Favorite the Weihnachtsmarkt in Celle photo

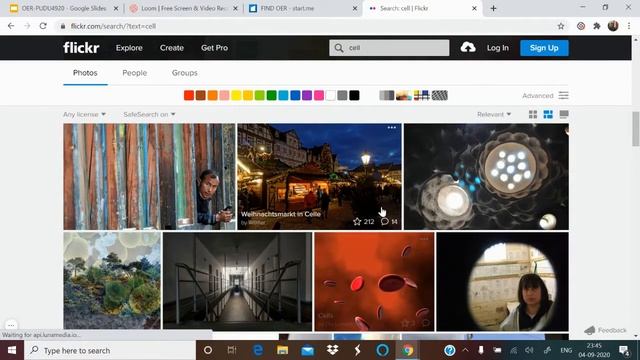pos(357,222)
